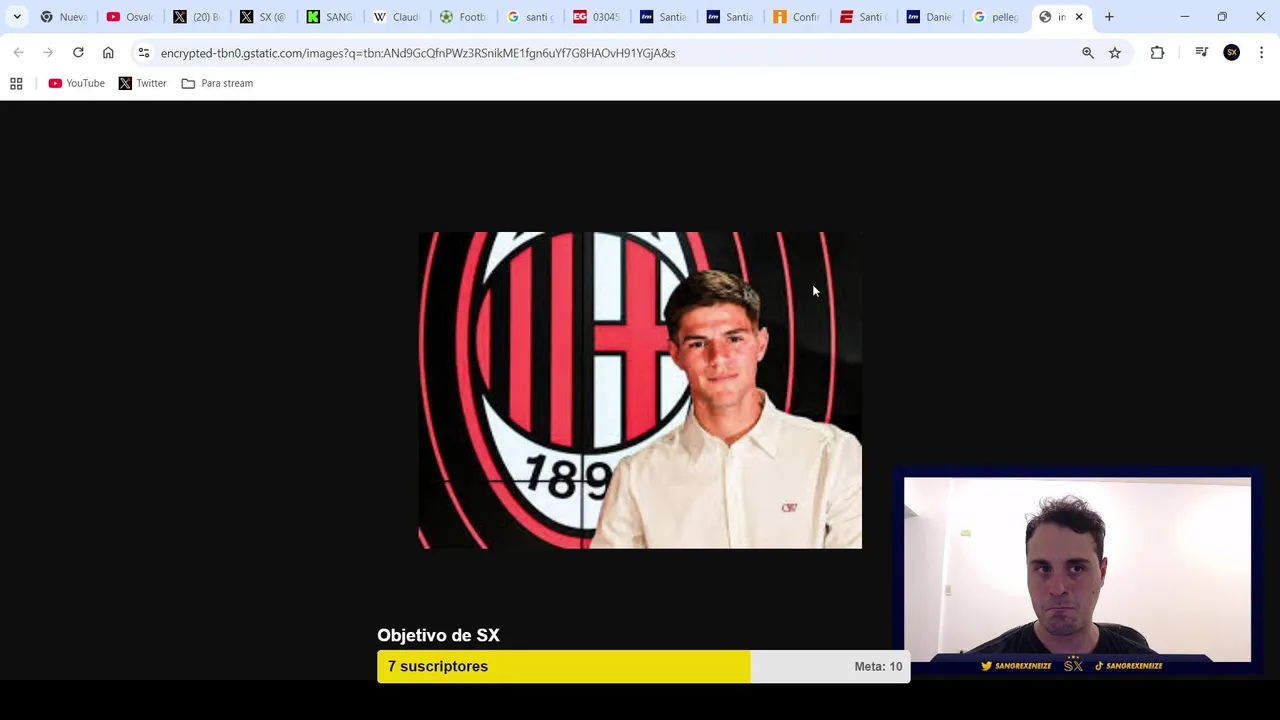Click the webcam overlay video
1280x720 pixels.
(x=1077, y=569)
